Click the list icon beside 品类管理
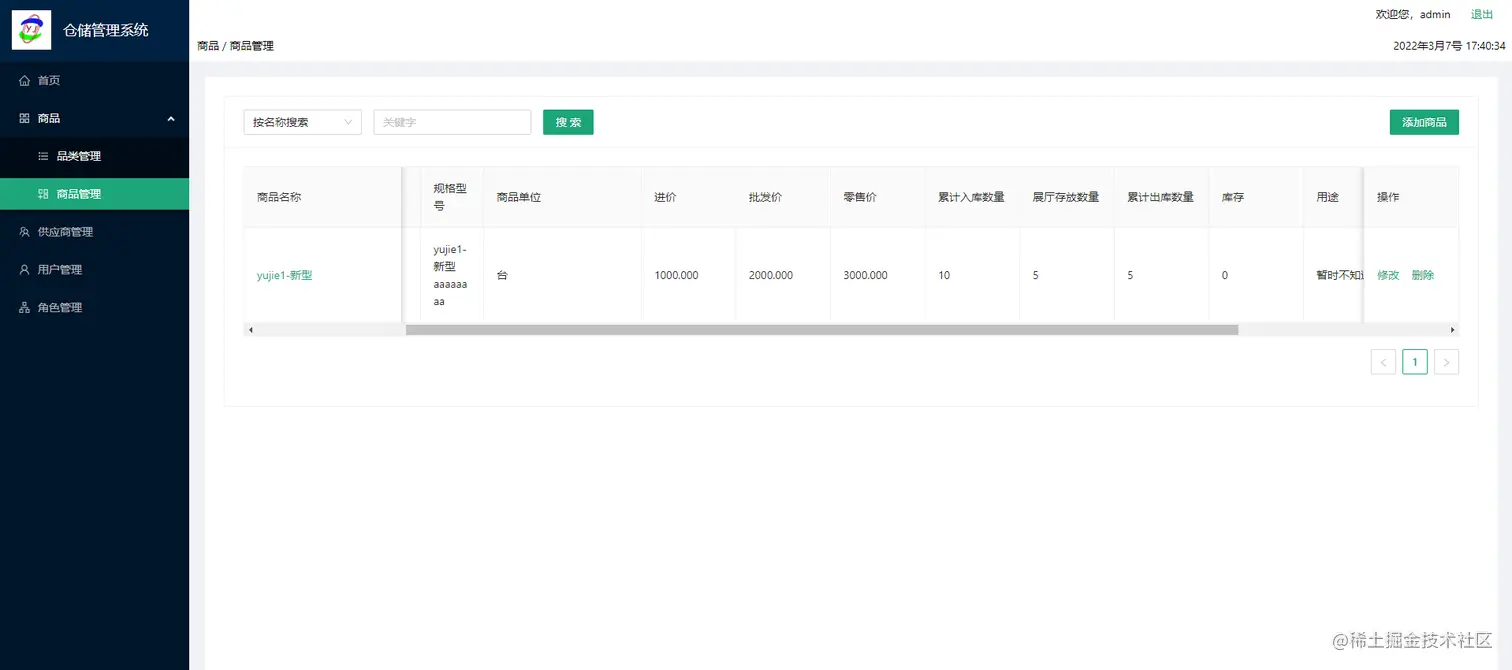 point(43,156)
